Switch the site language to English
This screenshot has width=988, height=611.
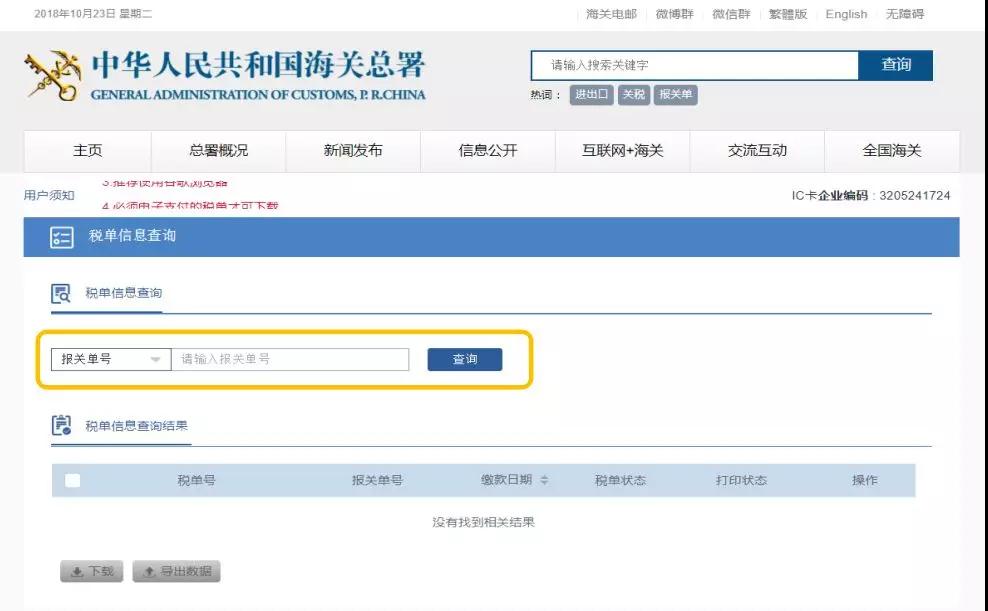(846, 14)
